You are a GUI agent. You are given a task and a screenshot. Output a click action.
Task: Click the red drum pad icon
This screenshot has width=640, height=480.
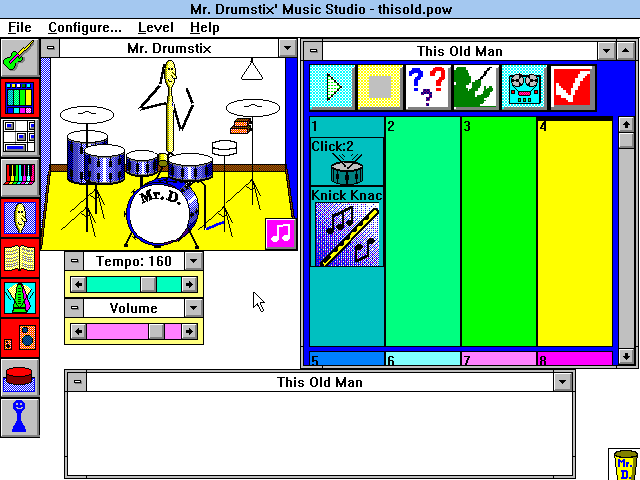tap(20, 378)
